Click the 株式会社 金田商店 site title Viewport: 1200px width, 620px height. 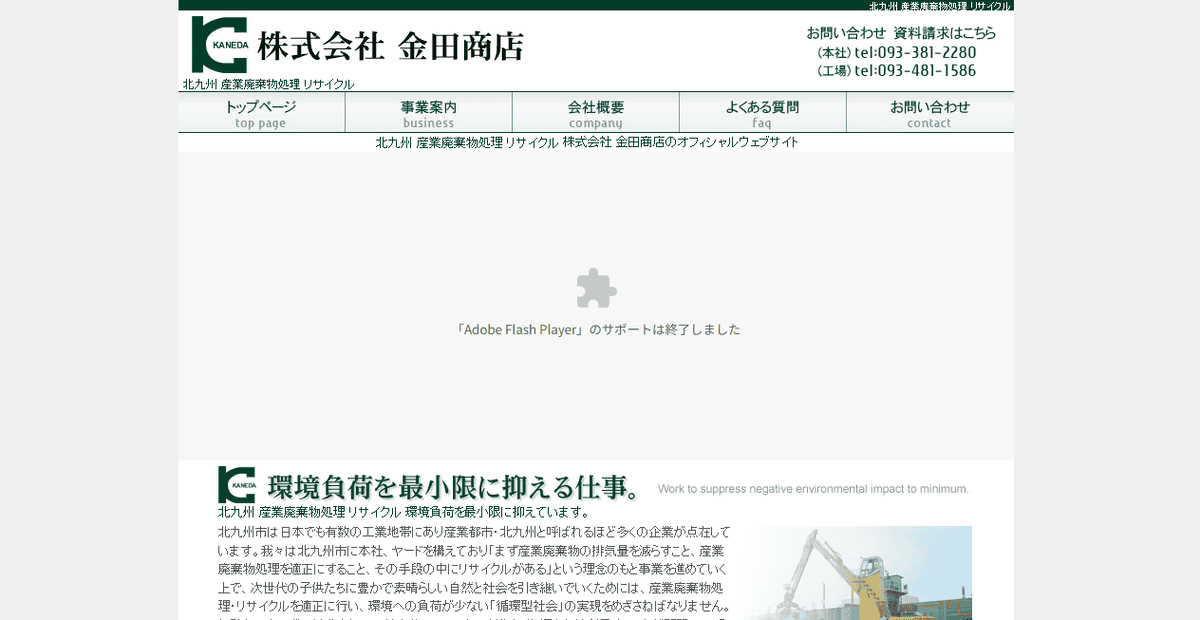391,45
